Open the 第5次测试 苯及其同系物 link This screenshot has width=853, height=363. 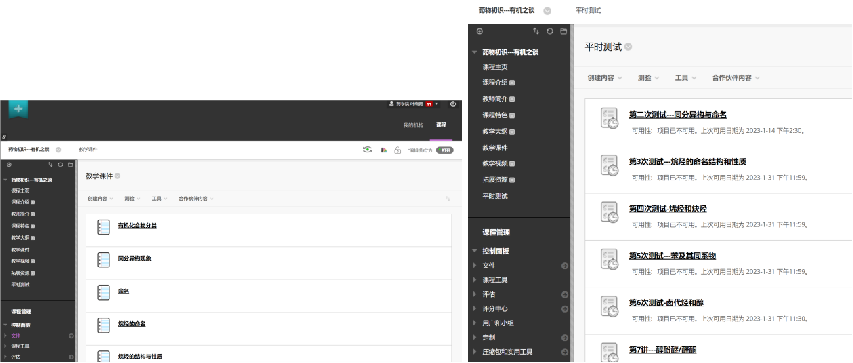point(672,256)
